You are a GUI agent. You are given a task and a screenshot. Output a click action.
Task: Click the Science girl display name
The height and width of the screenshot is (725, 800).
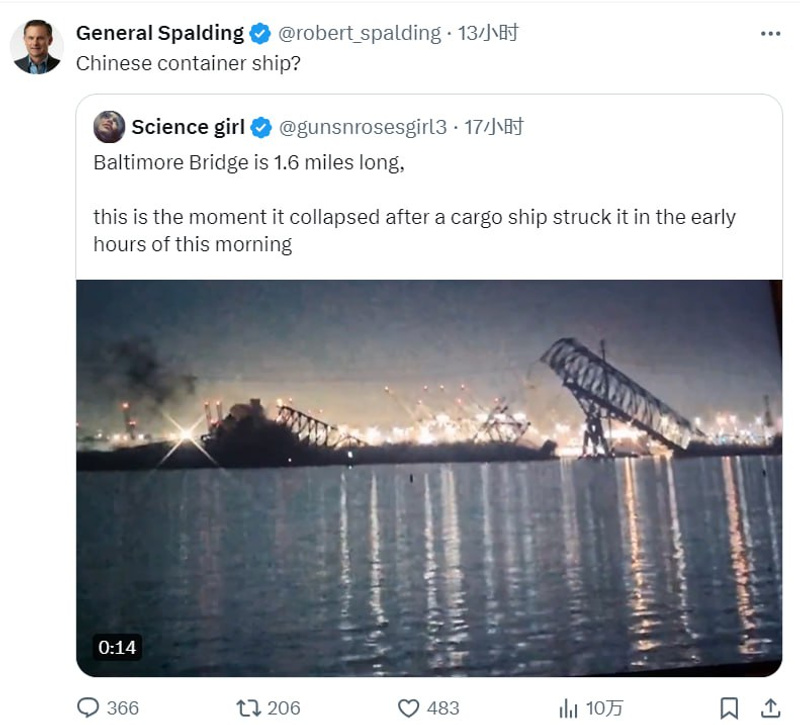click(x=187, y=127)
